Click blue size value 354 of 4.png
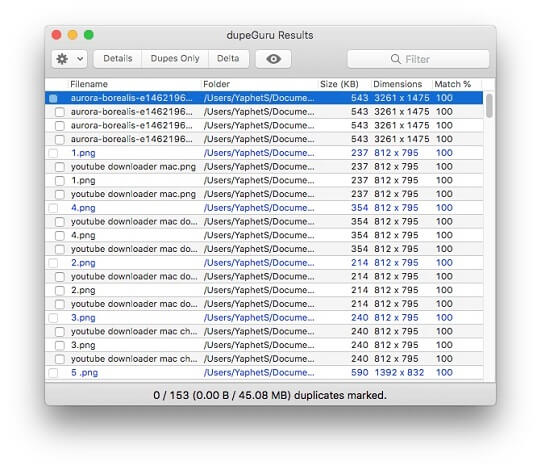 click(x=360, y=208)
